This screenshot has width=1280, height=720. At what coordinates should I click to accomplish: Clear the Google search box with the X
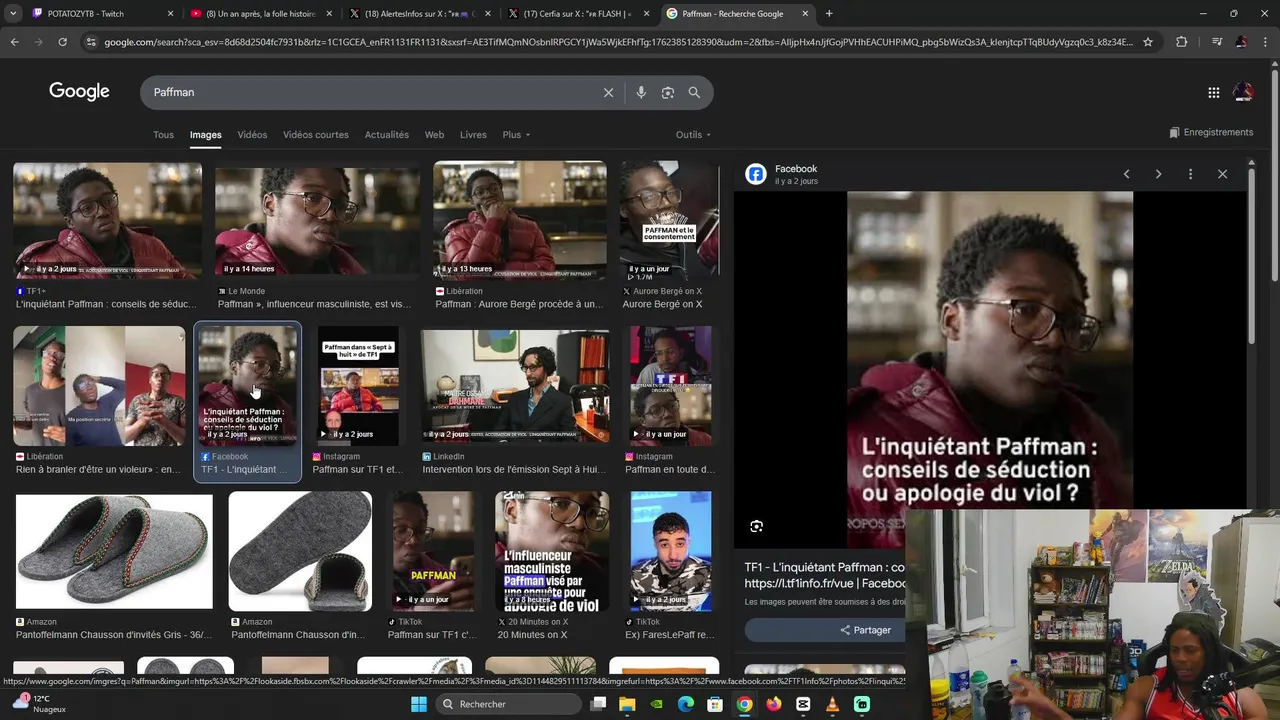[608, 92]
